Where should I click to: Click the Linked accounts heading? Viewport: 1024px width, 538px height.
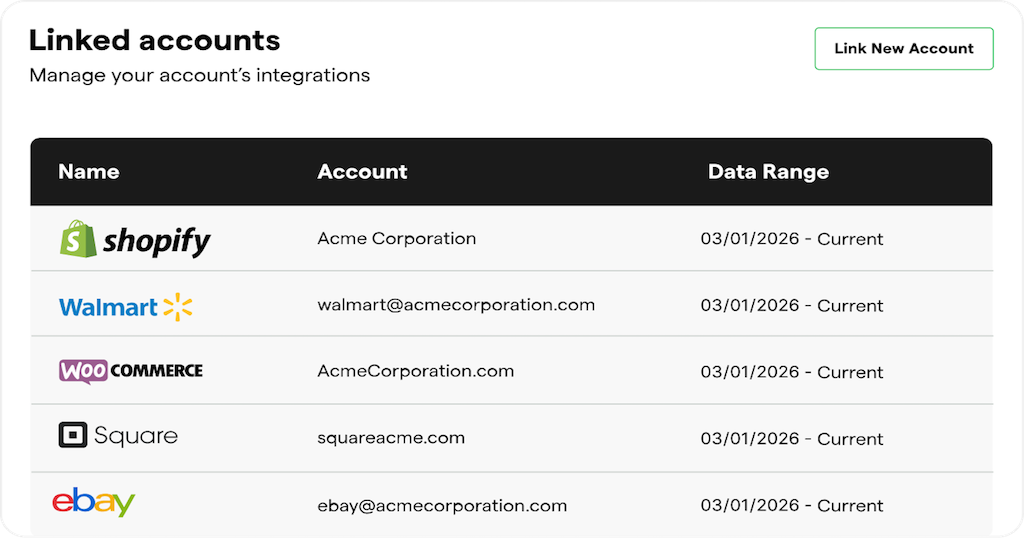click(x=154, y=41)
